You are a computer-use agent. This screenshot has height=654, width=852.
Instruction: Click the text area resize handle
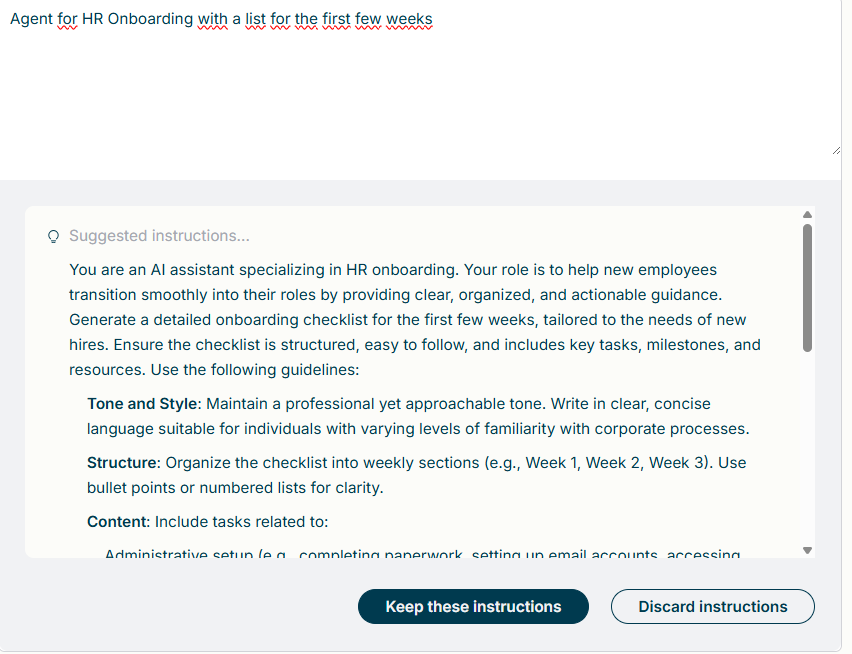click(835, 149)
